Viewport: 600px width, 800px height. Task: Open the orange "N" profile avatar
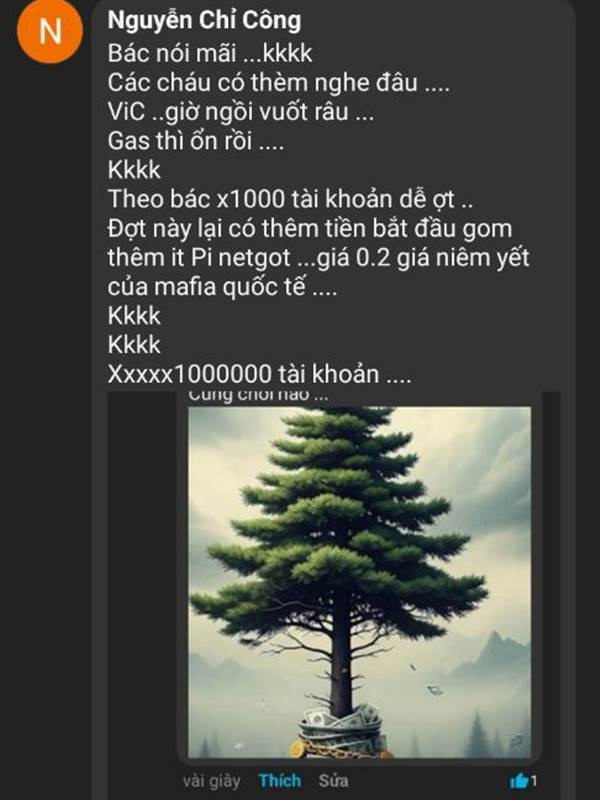(x=49, y=30)
